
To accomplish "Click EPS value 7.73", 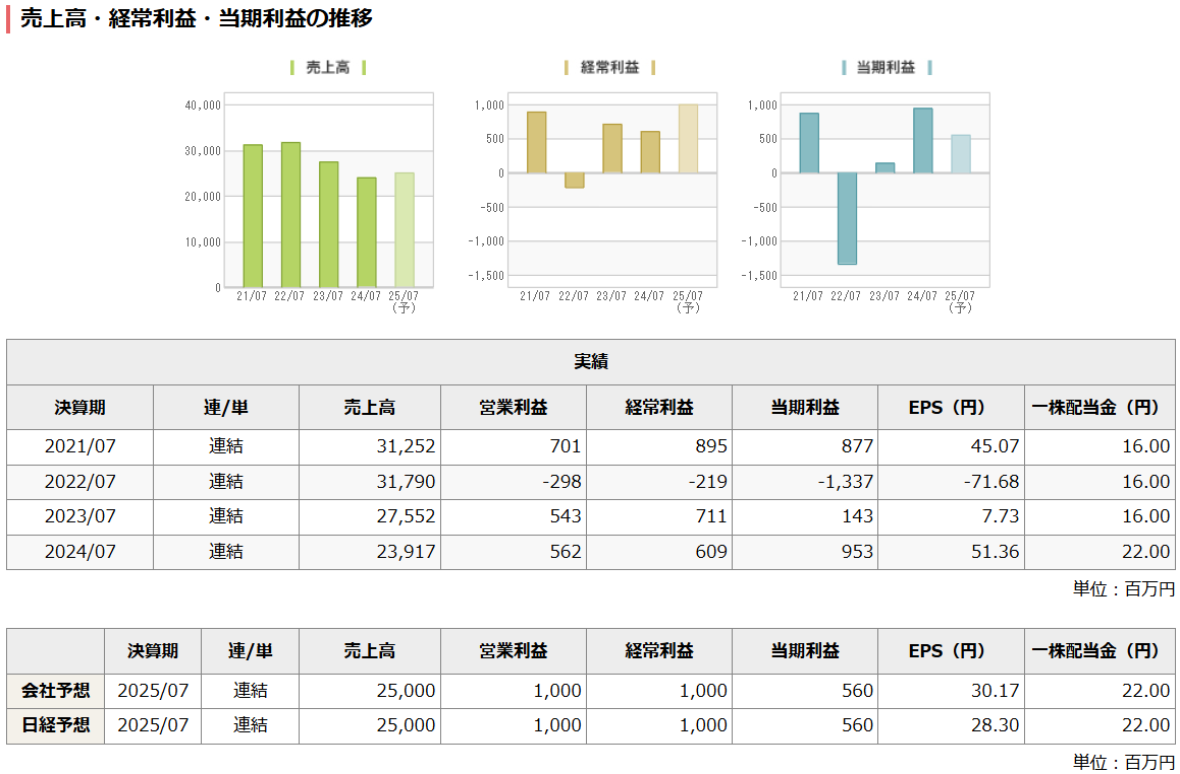I will tap(1002, 516).
